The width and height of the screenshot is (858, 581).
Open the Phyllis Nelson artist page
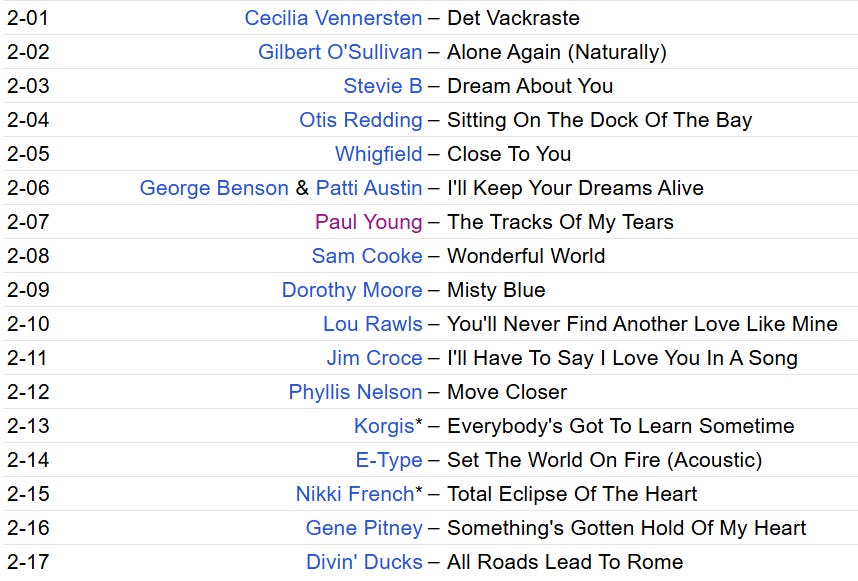point(355,392)
